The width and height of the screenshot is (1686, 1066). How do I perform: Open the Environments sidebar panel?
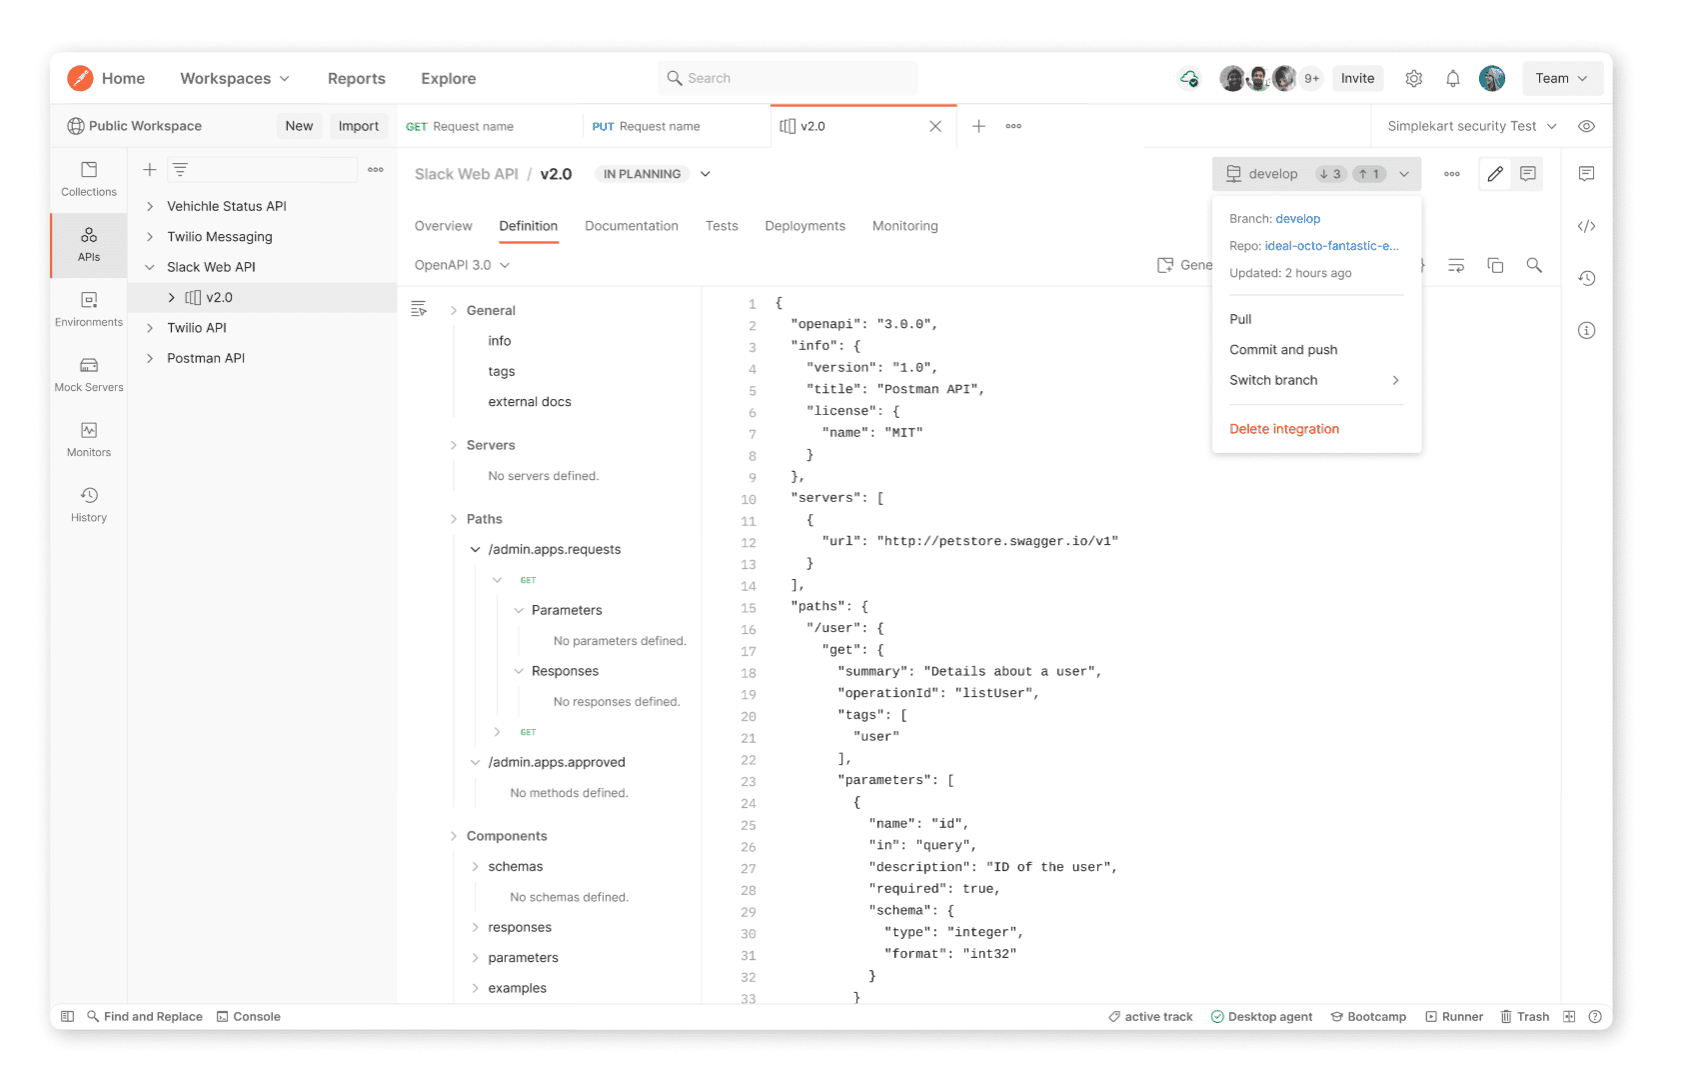coord(89,309)
